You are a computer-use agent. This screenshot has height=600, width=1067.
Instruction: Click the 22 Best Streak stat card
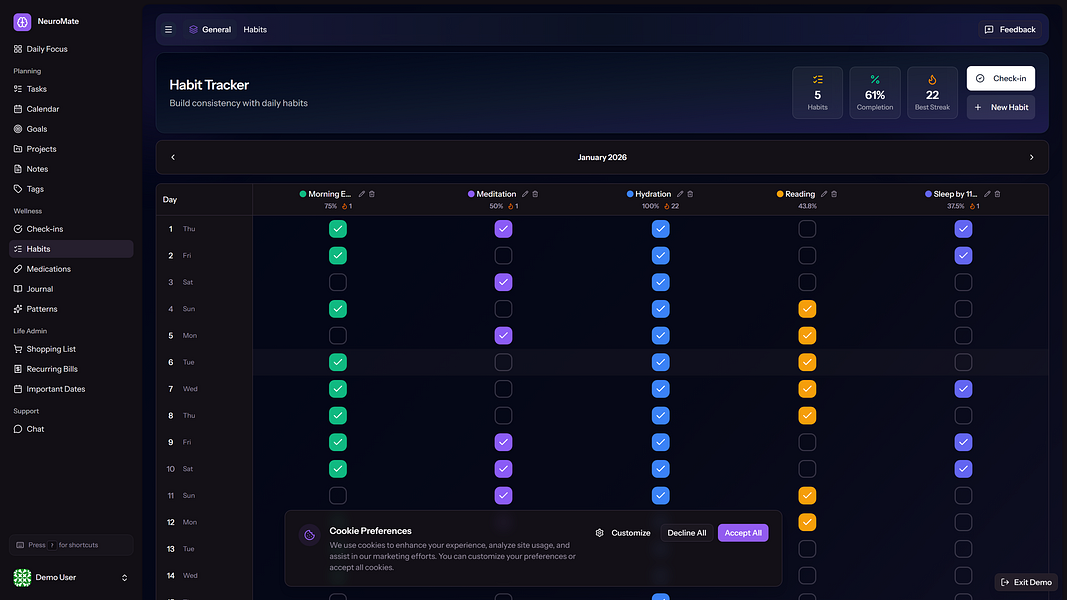(x=932, y=93)
